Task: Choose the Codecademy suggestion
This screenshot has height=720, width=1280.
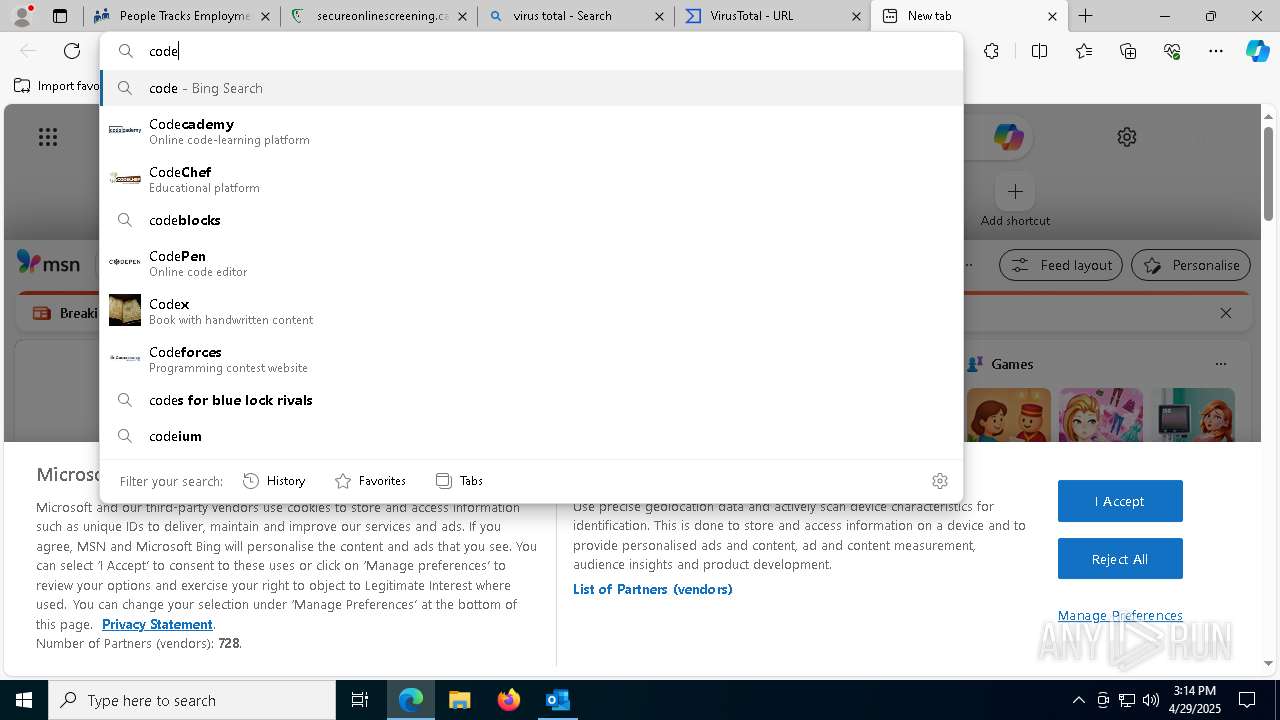Action: pos(531,131)
